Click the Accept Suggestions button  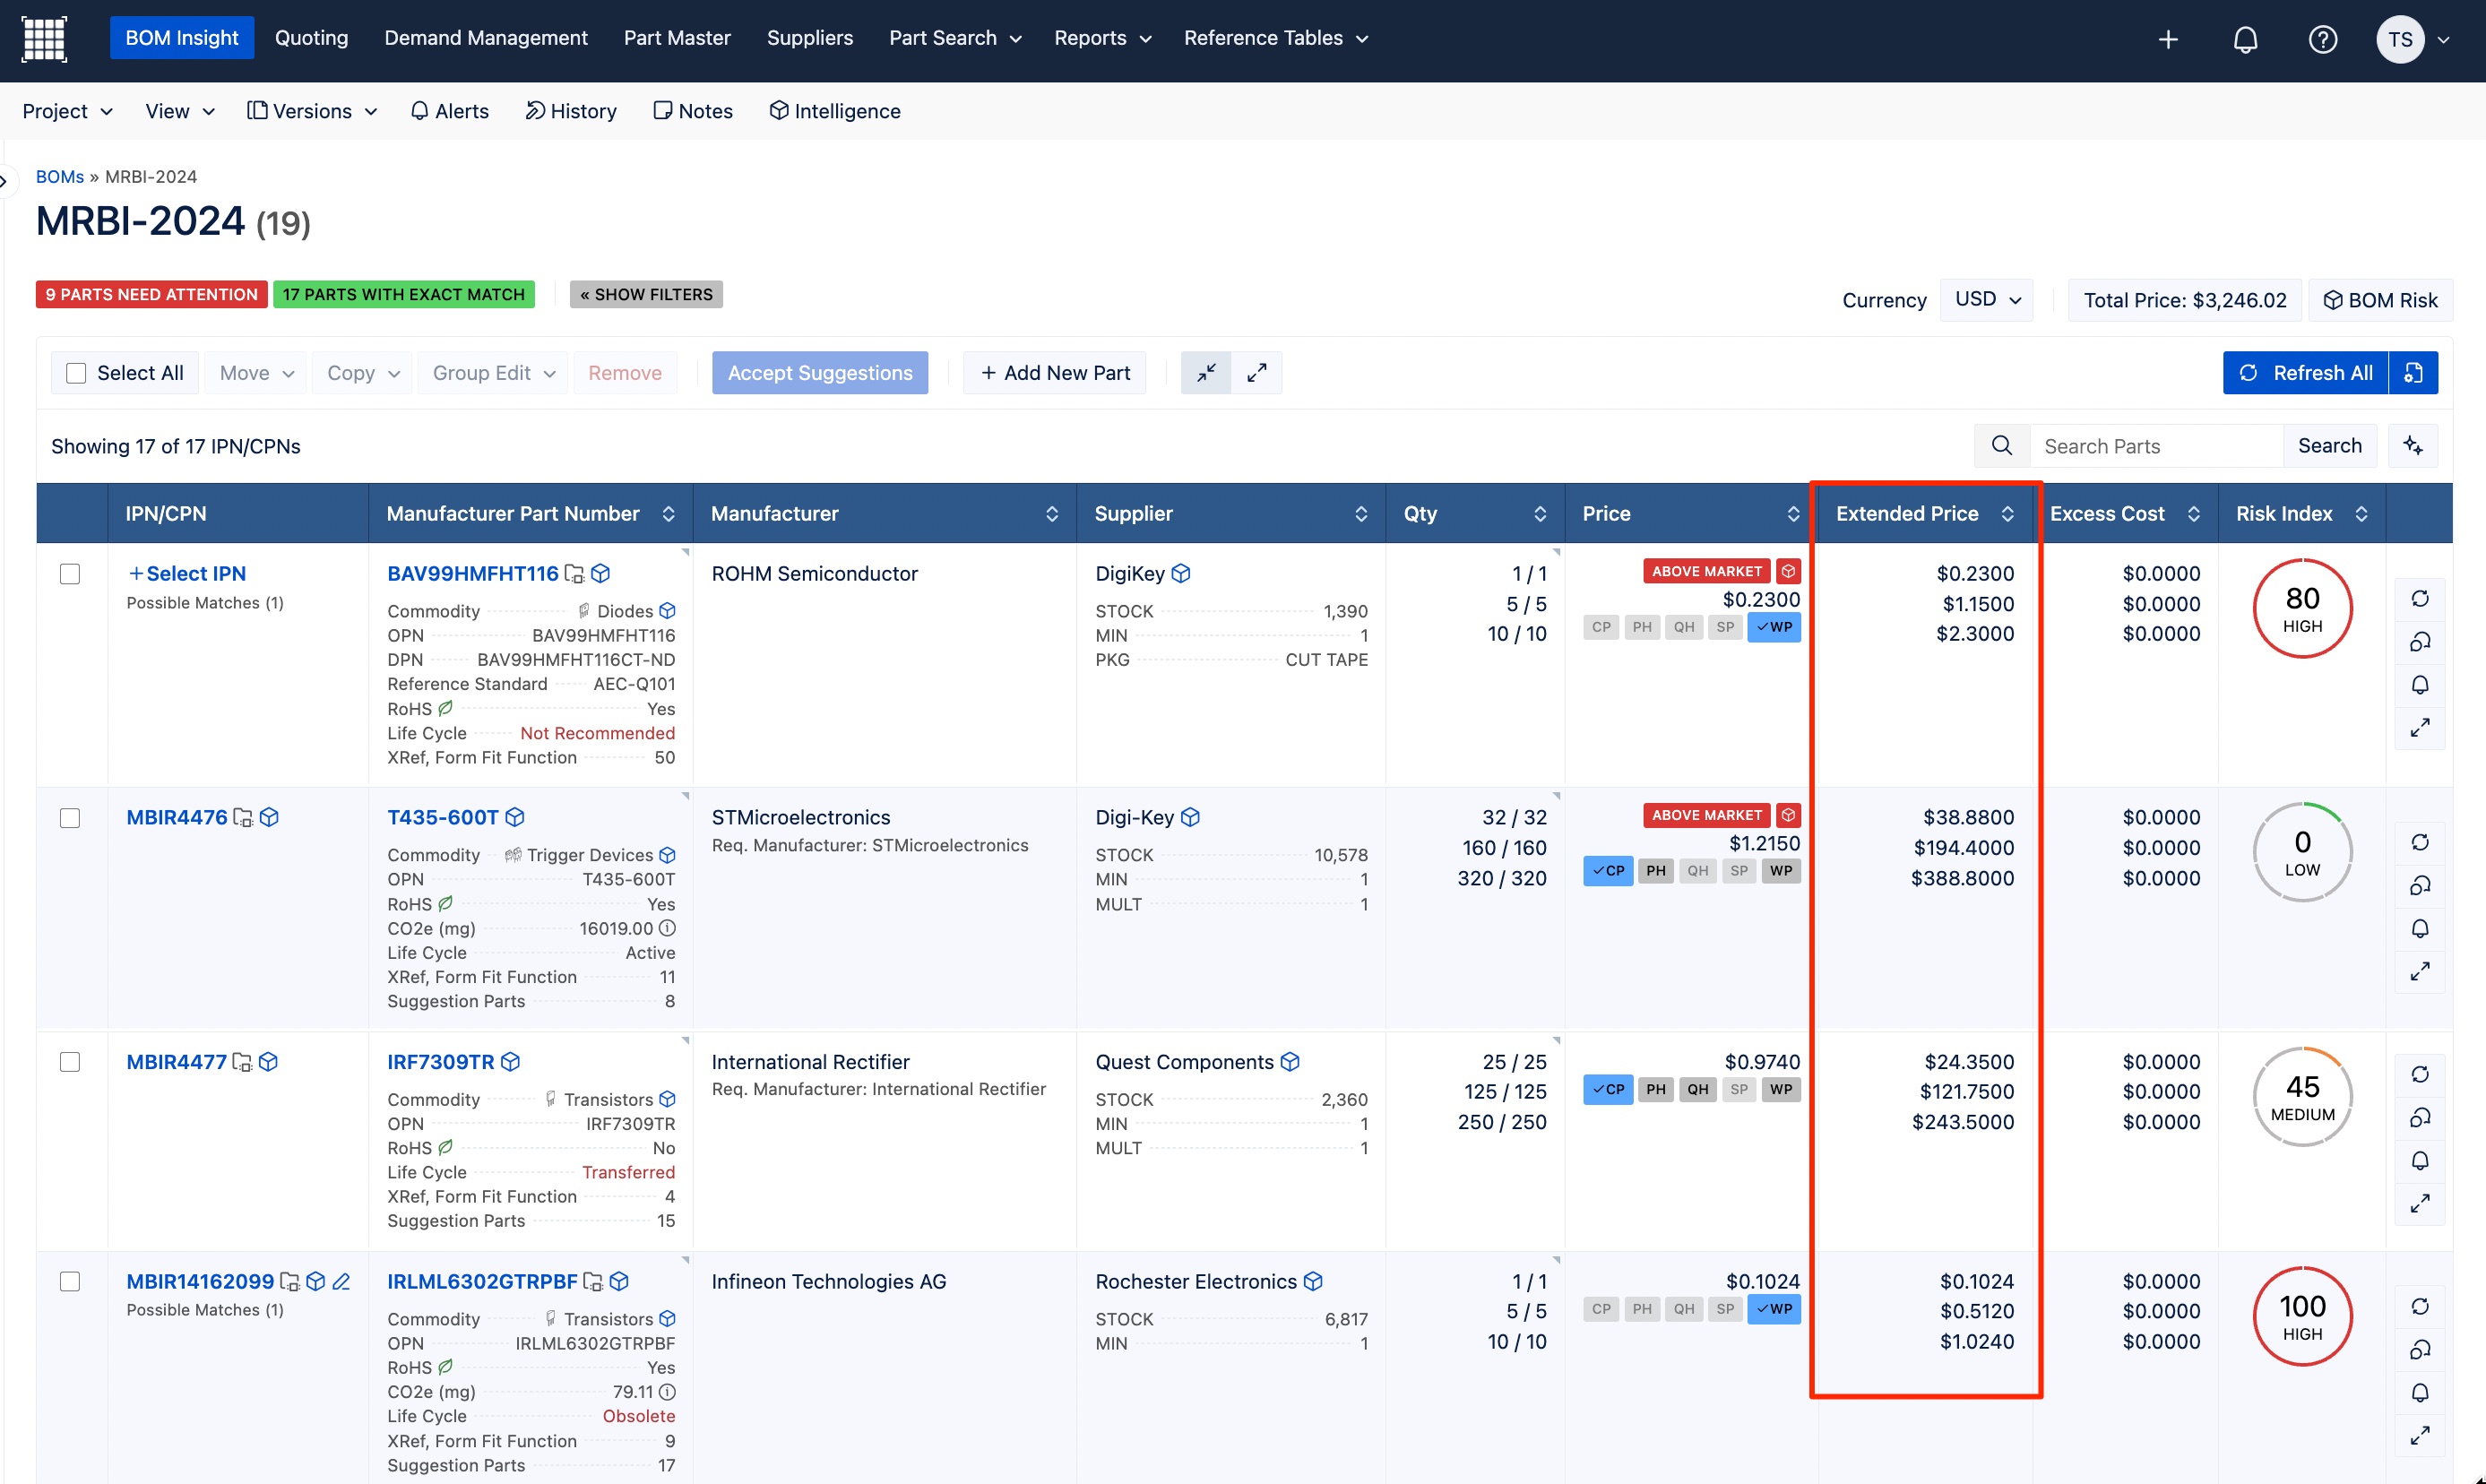[x=819, y=372]
